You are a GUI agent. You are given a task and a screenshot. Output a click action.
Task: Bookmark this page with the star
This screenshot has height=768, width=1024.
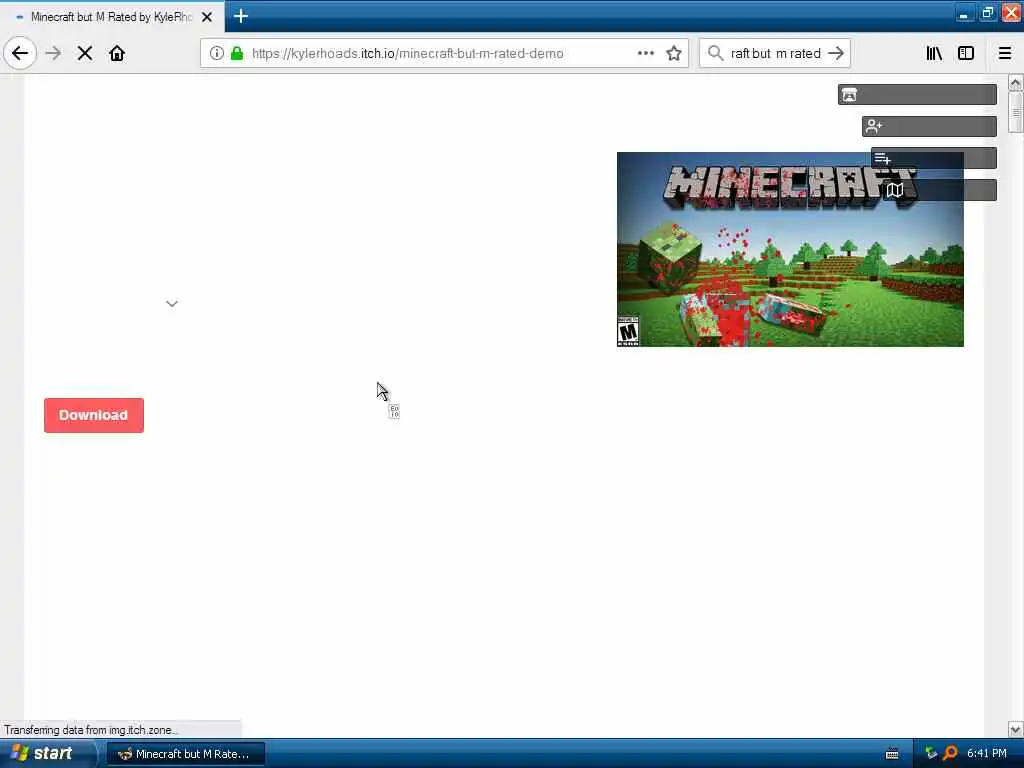(x=674, y=53)
